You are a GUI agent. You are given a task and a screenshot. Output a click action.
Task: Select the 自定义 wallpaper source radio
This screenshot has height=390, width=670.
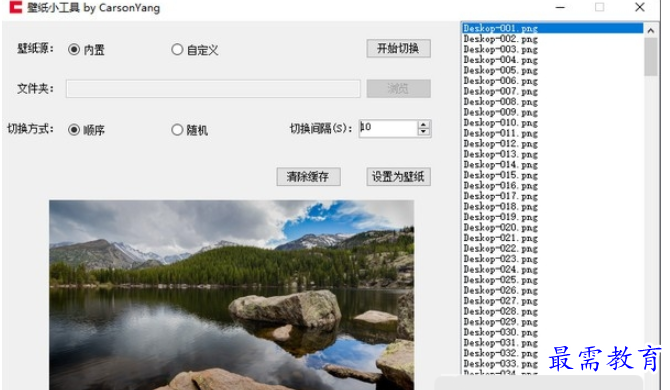pyautogui.click(x=177, y=50)
